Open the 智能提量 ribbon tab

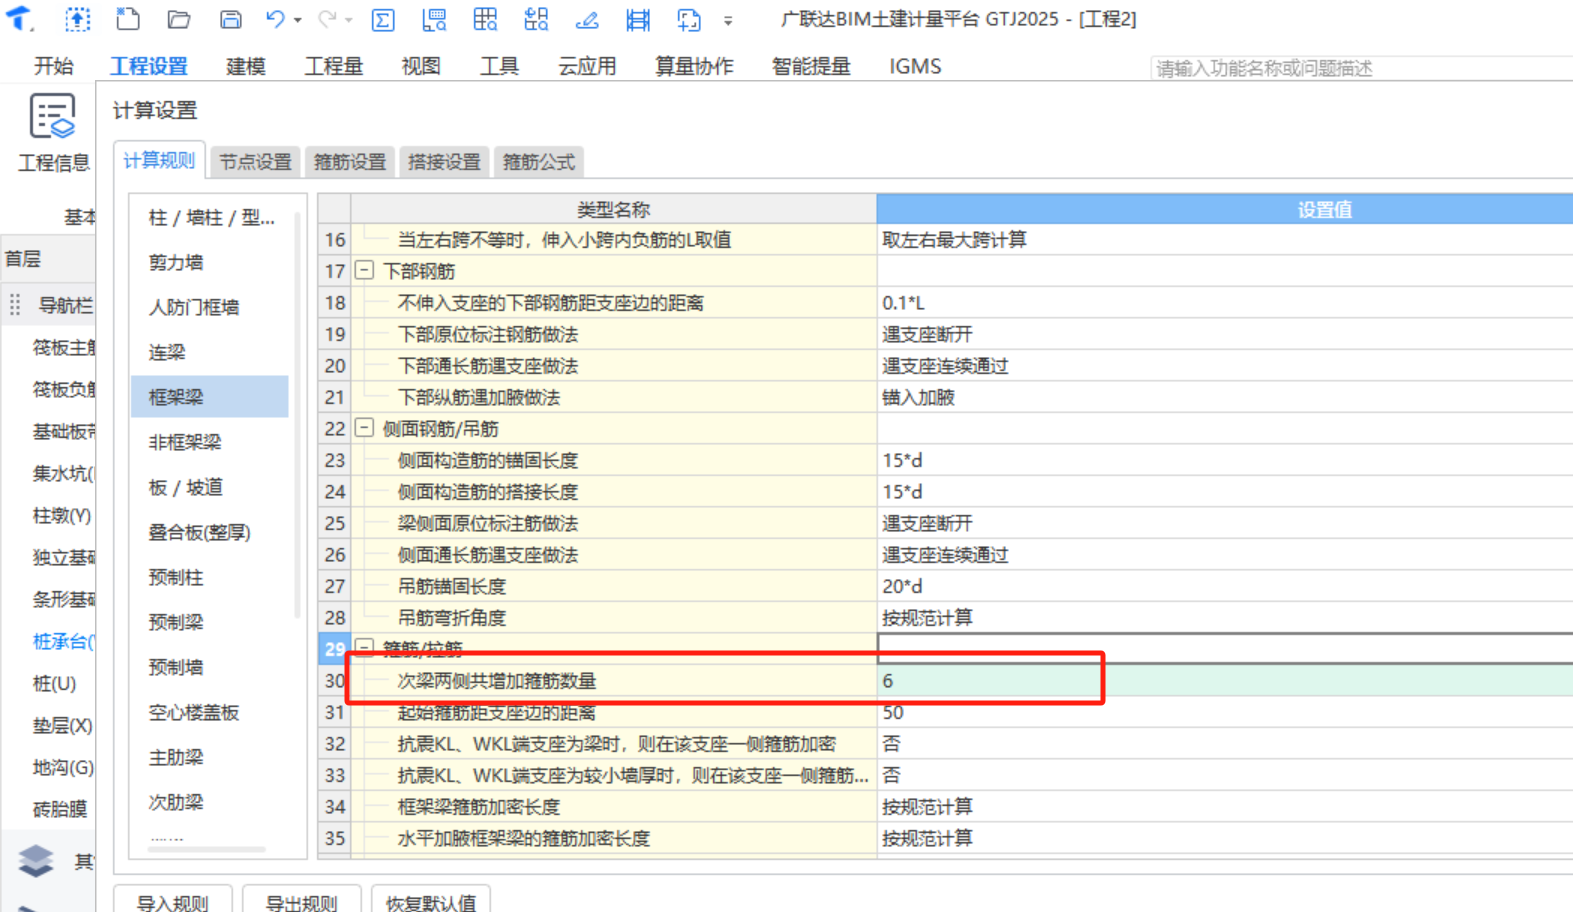(x=811, y=66)
